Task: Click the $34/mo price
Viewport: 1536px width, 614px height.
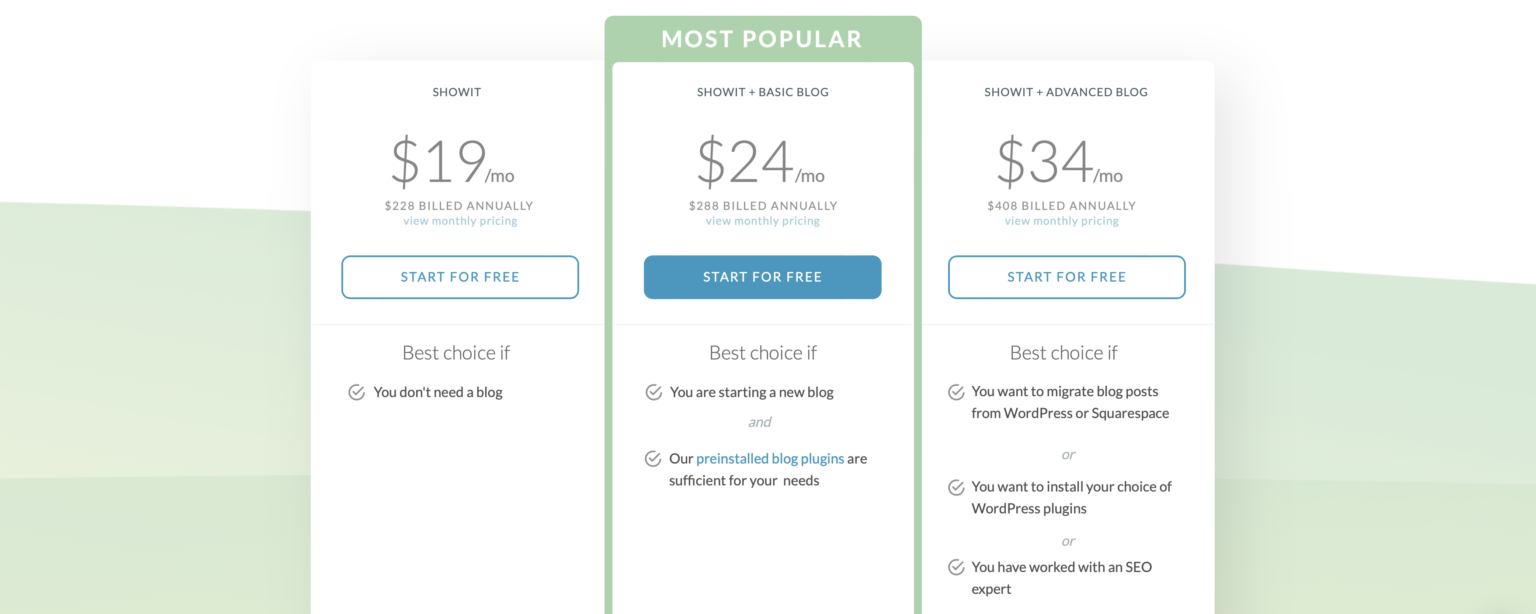Action: click(1059, 163)
